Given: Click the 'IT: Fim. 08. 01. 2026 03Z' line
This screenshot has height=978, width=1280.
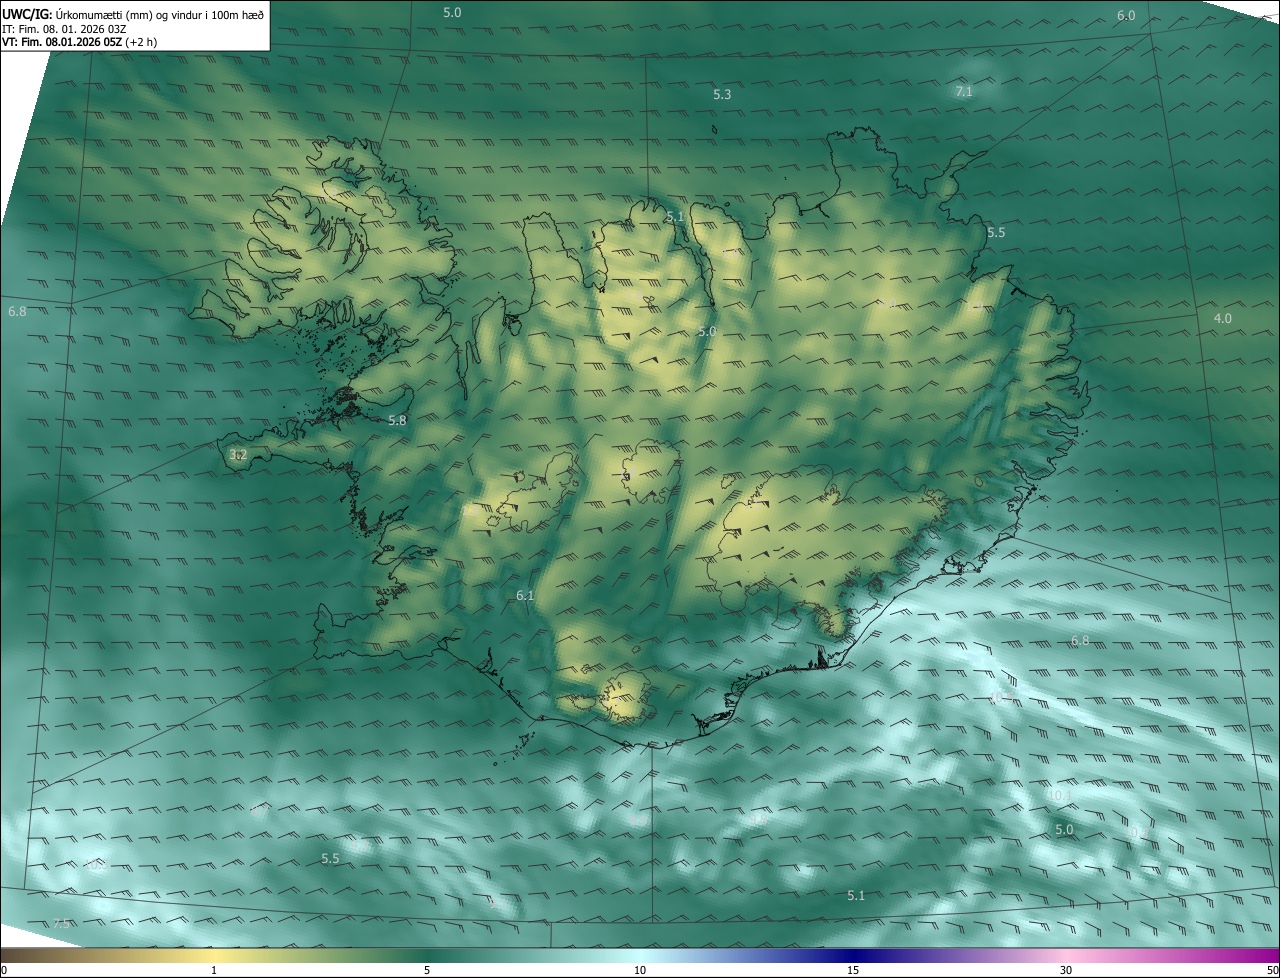Looking at the screenshot, I should 64,28.
